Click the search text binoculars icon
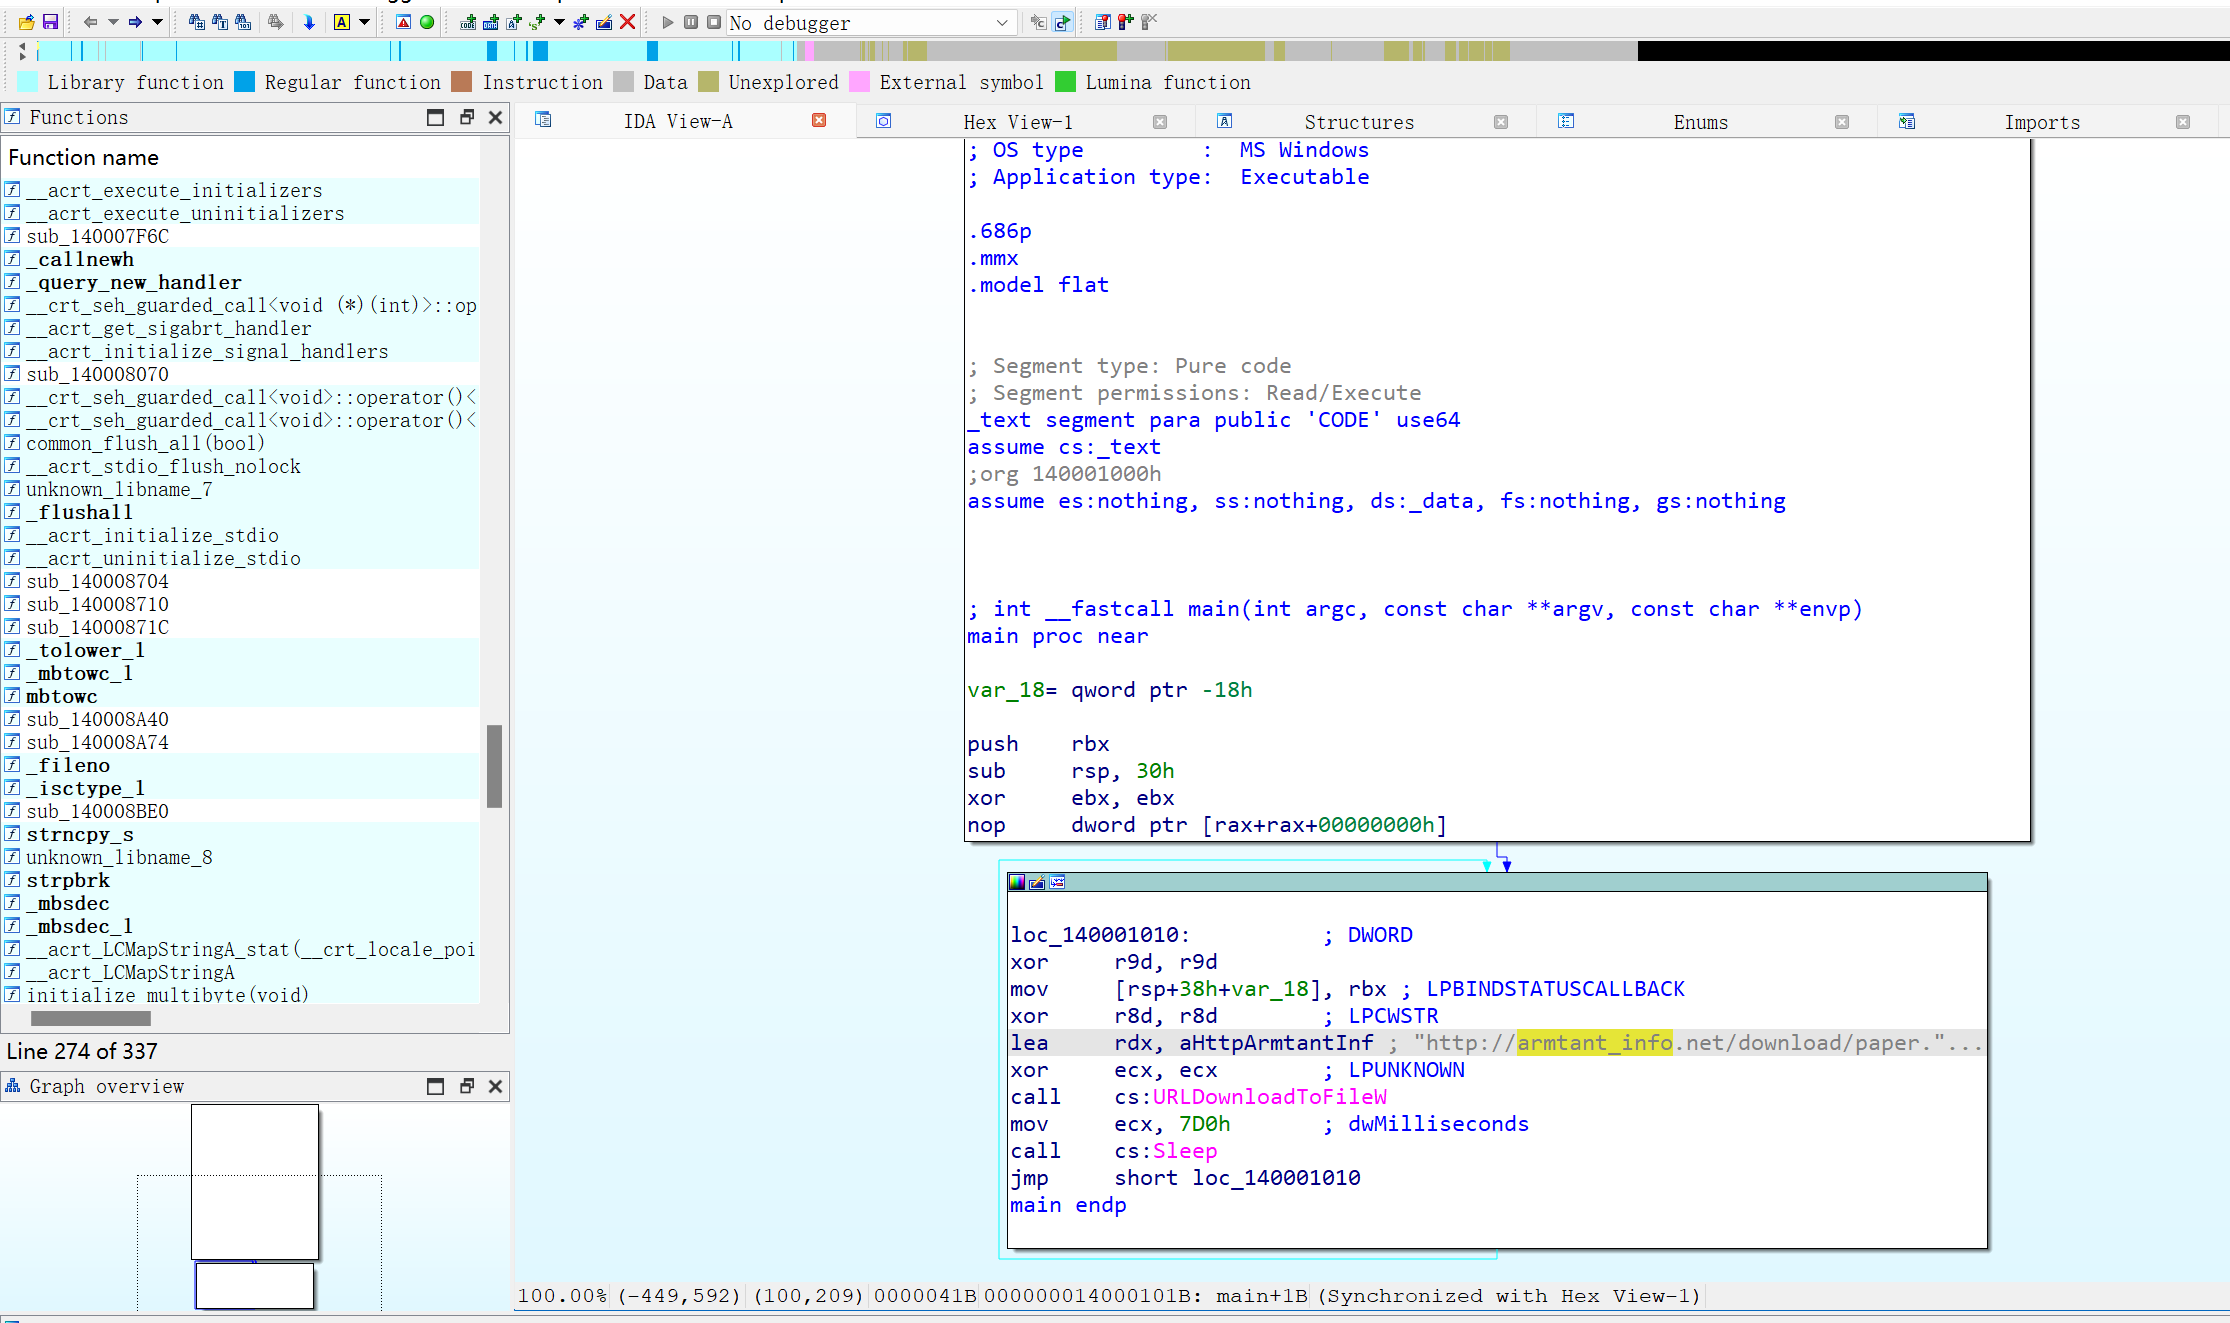The height and width of the screenshot is (1323, 2230). point(220,22)
